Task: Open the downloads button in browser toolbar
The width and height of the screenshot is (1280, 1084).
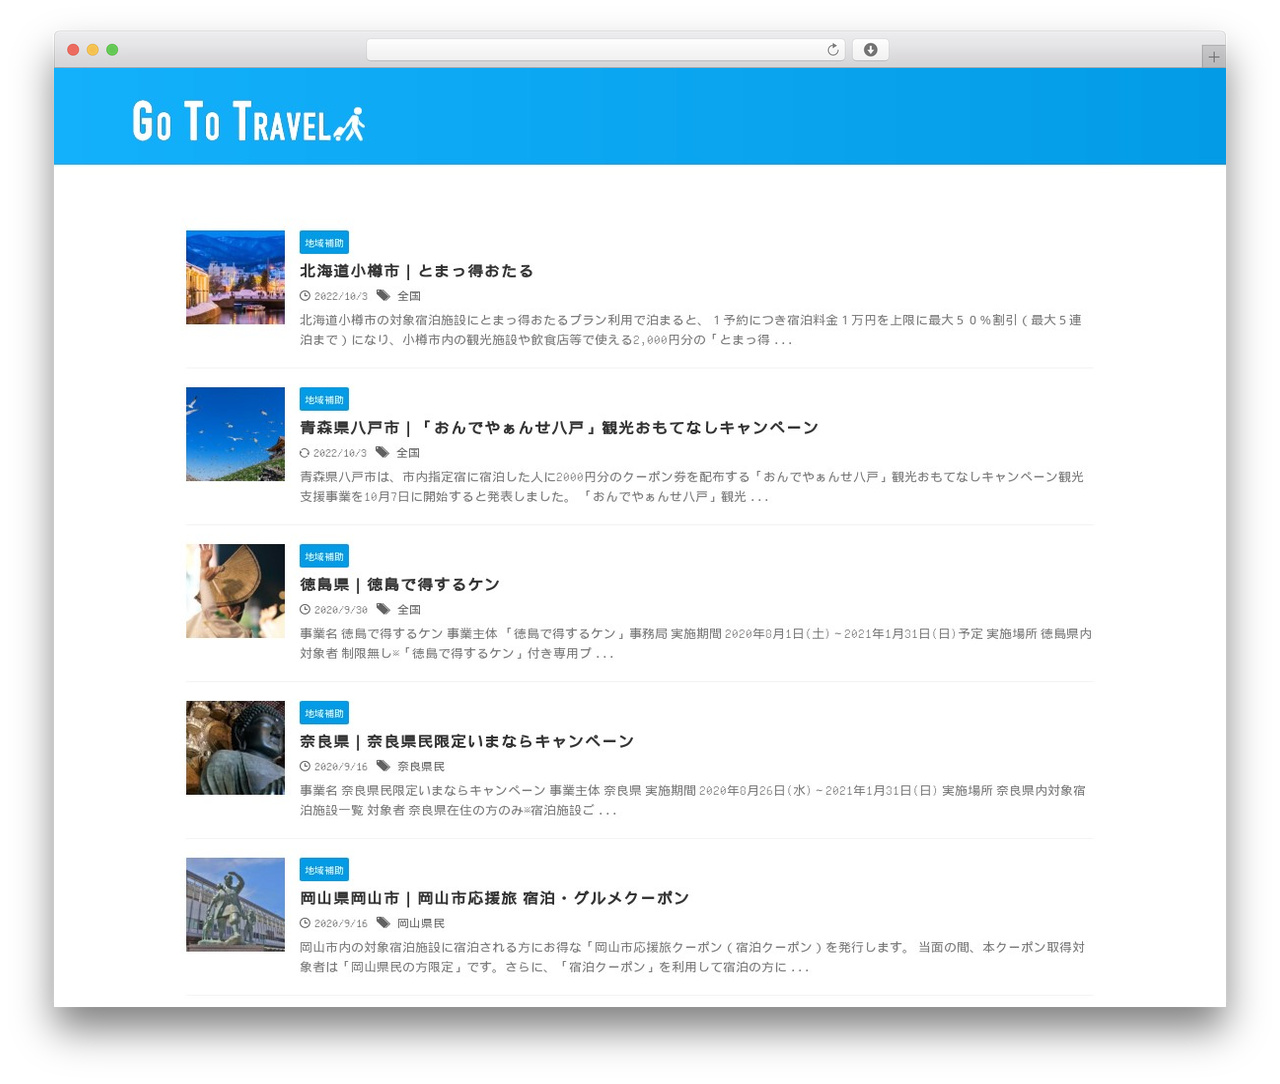Action: (x=870, y=50)
